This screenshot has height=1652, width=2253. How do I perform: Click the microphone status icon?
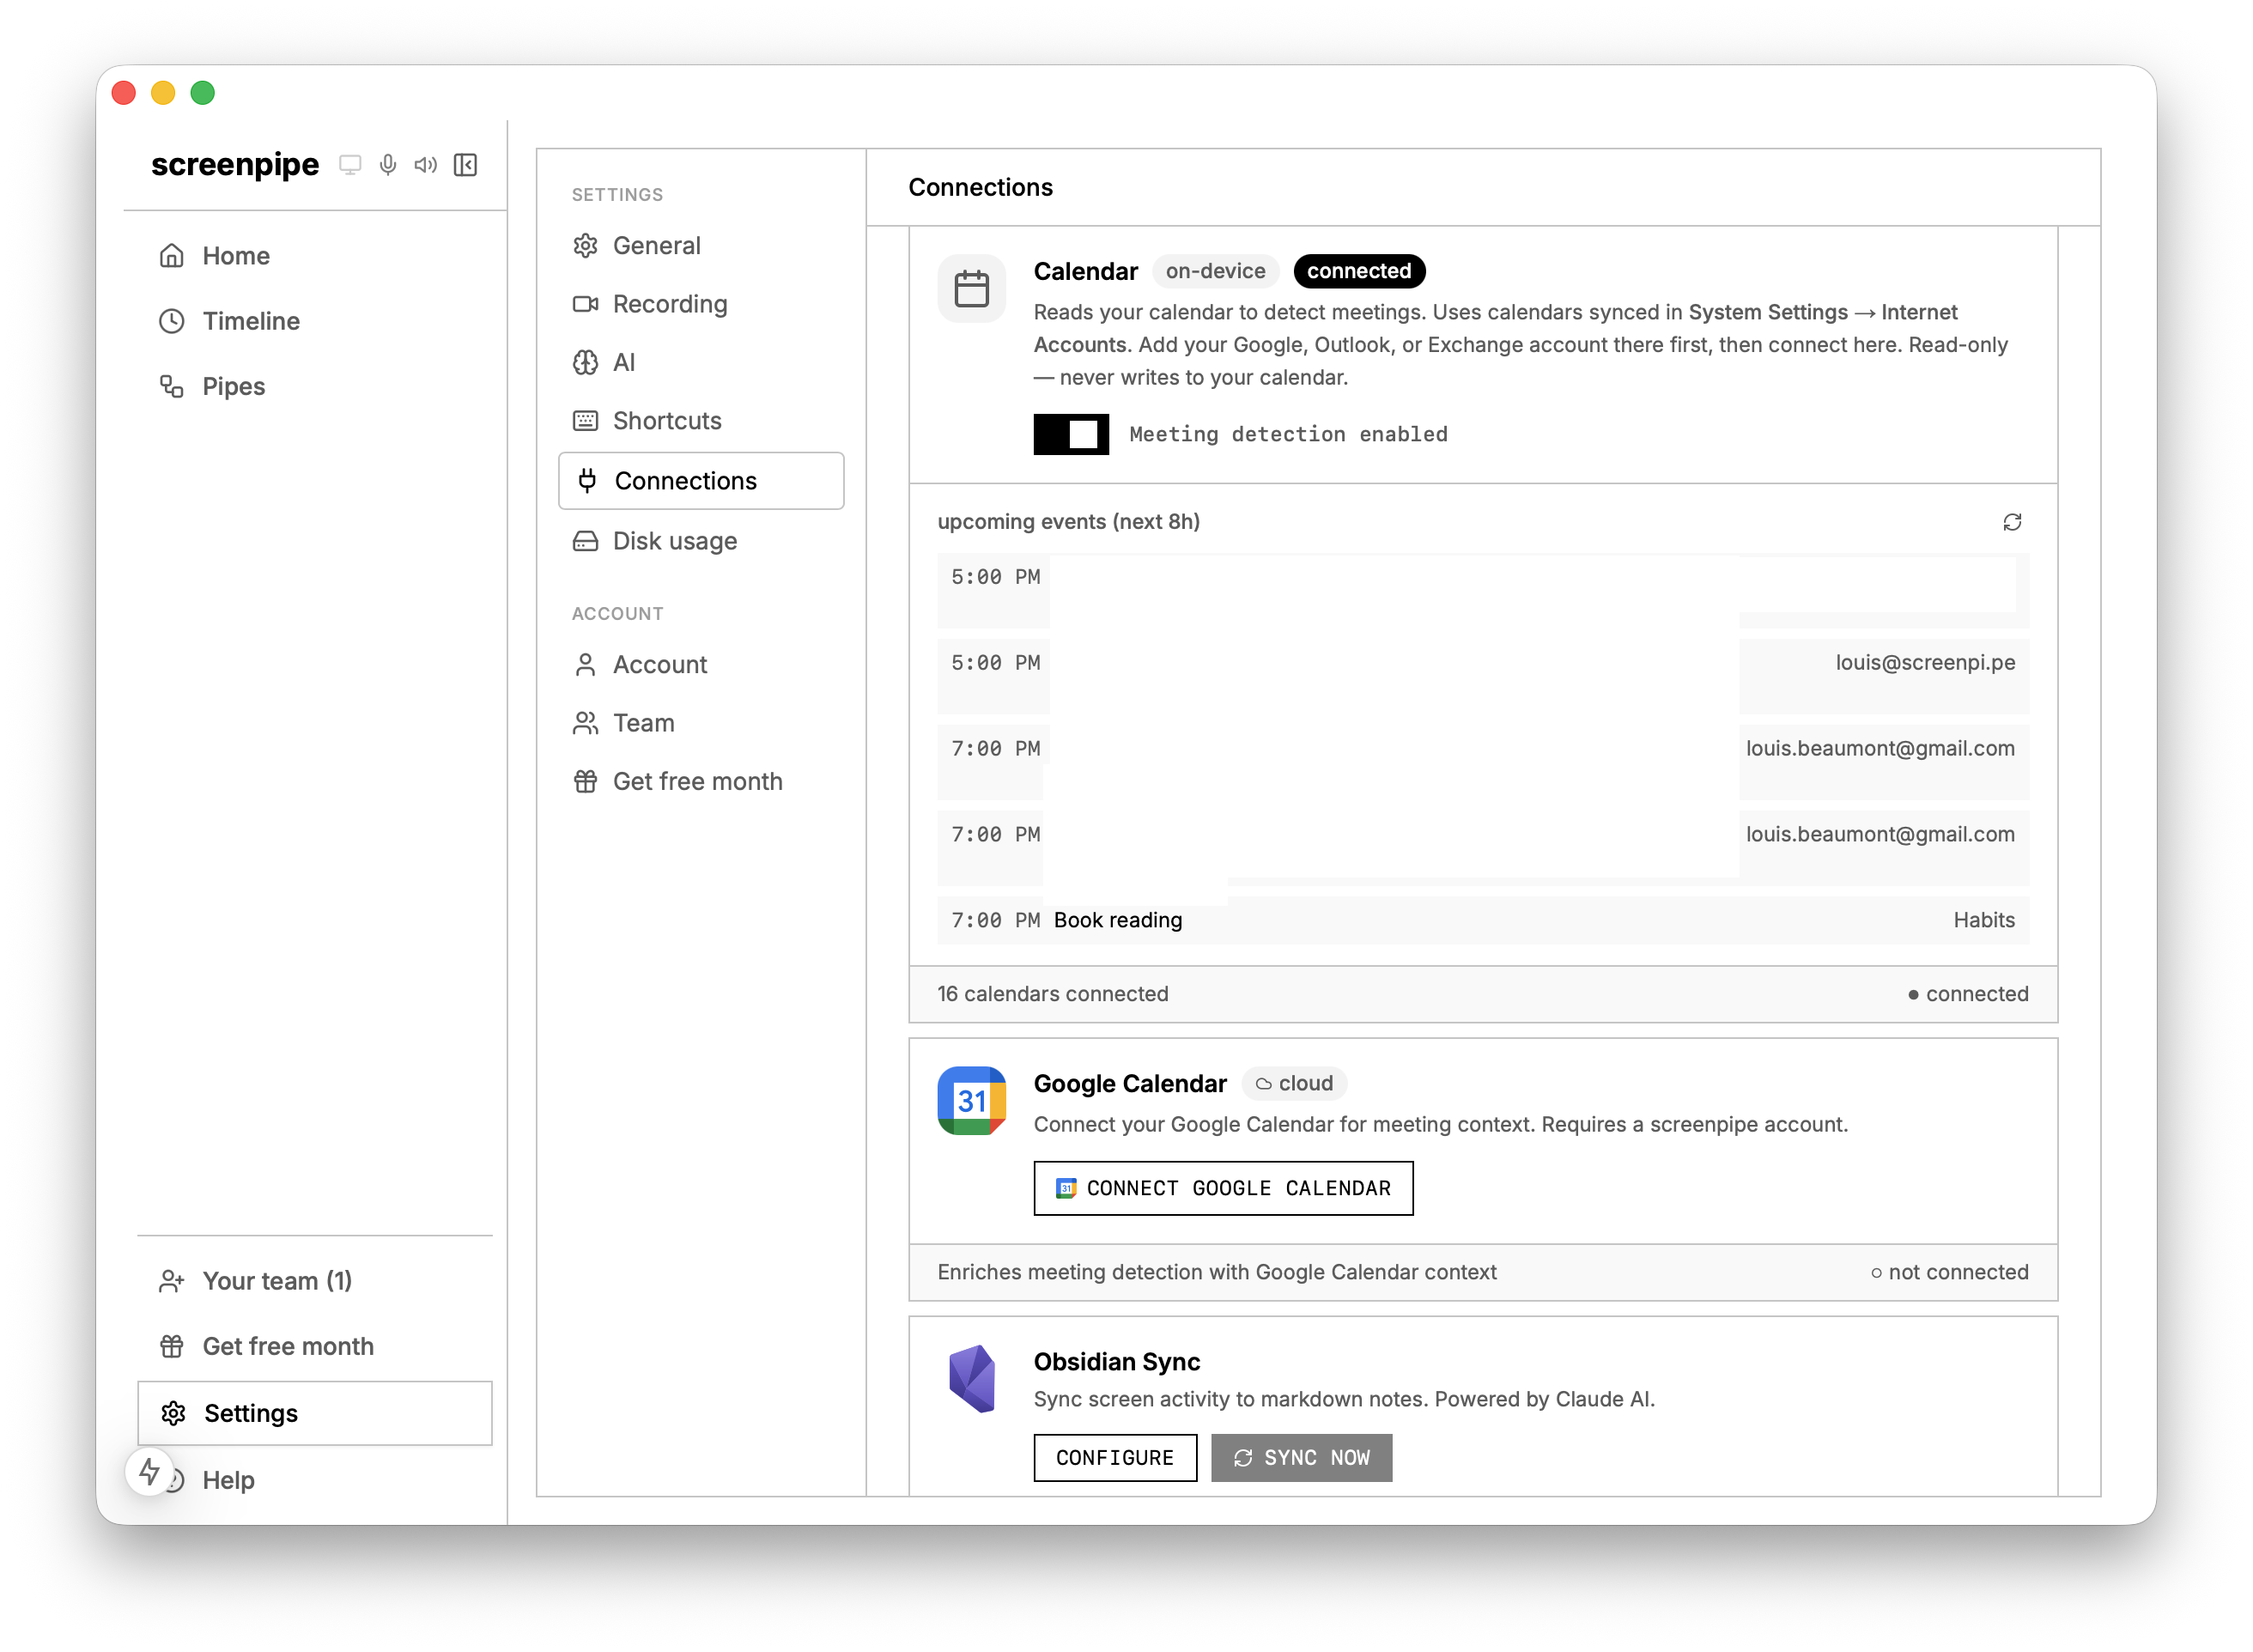point(388,165)
